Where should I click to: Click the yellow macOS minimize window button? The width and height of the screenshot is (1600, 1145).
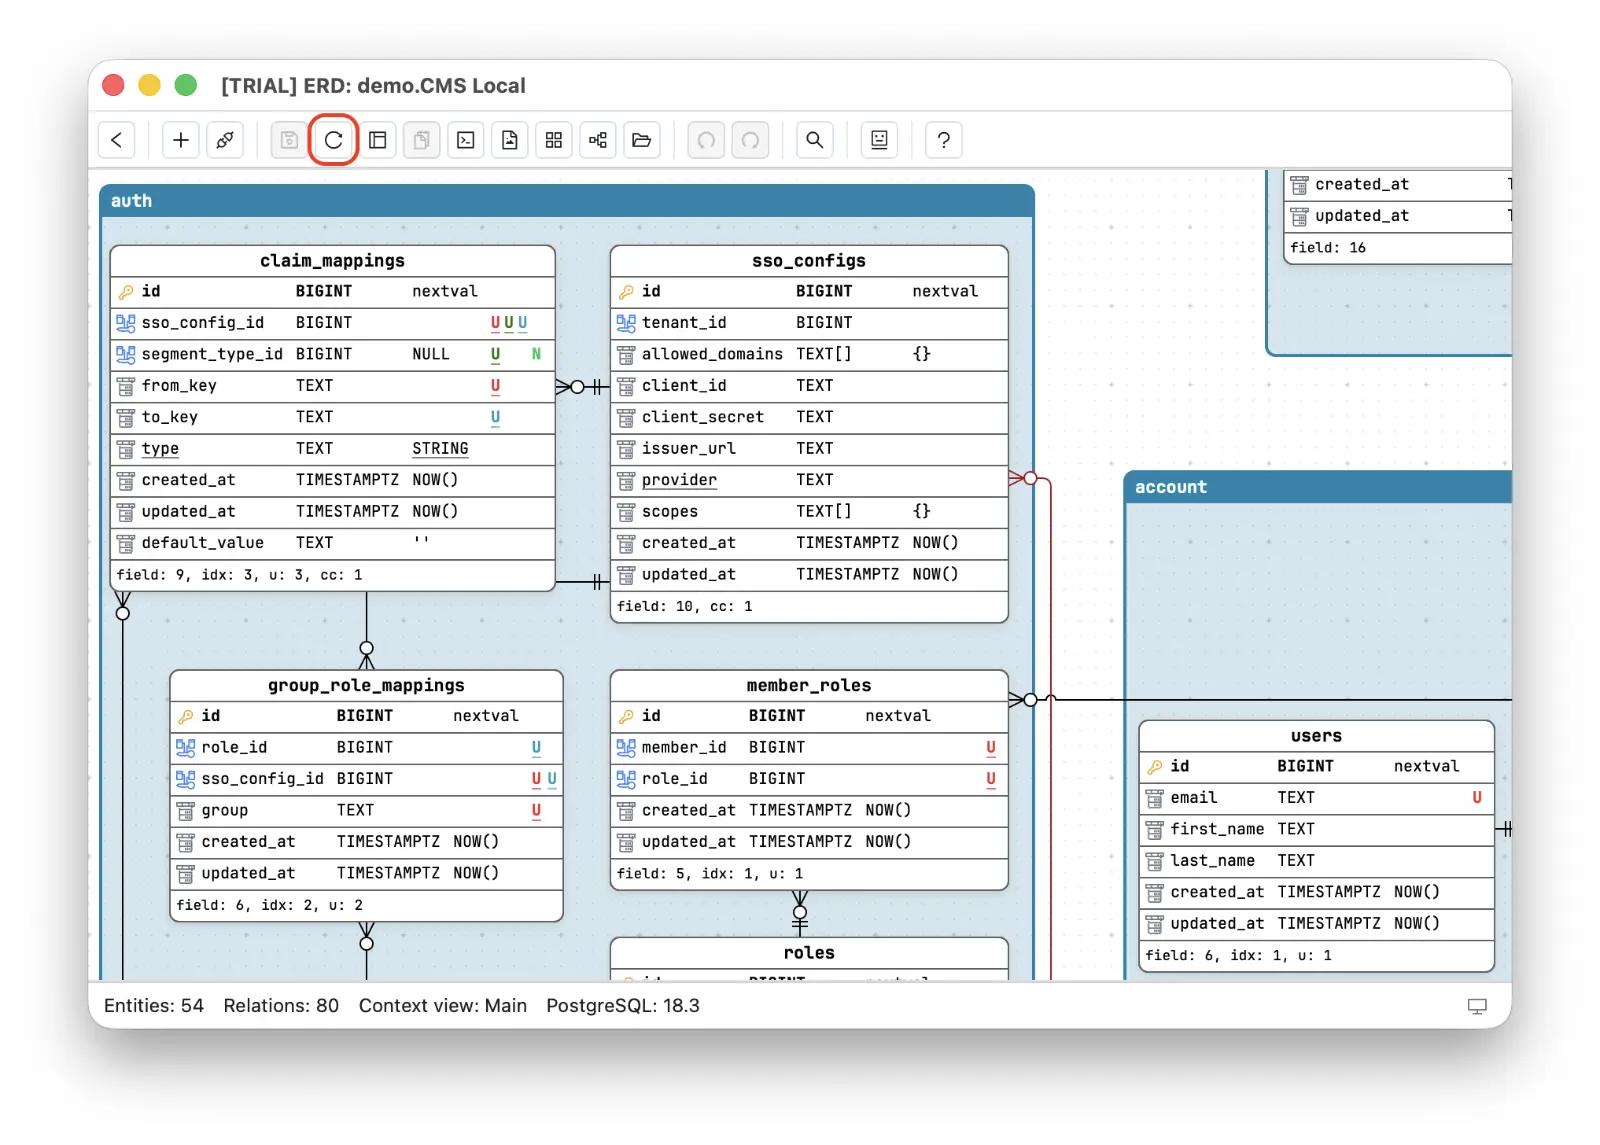pyautogui.click(x=149, y=85)
